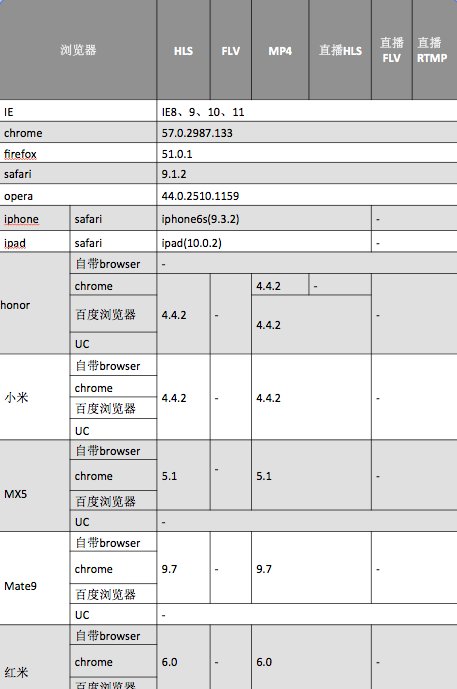Screen dimensions: 457x689
Task: Click 小米 HLS 4.4.2 cell
Action: pos(184,398)
